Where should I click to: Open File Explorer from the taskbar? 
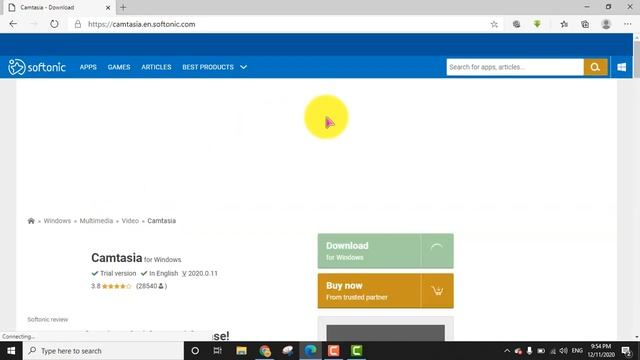coord(241,351)
